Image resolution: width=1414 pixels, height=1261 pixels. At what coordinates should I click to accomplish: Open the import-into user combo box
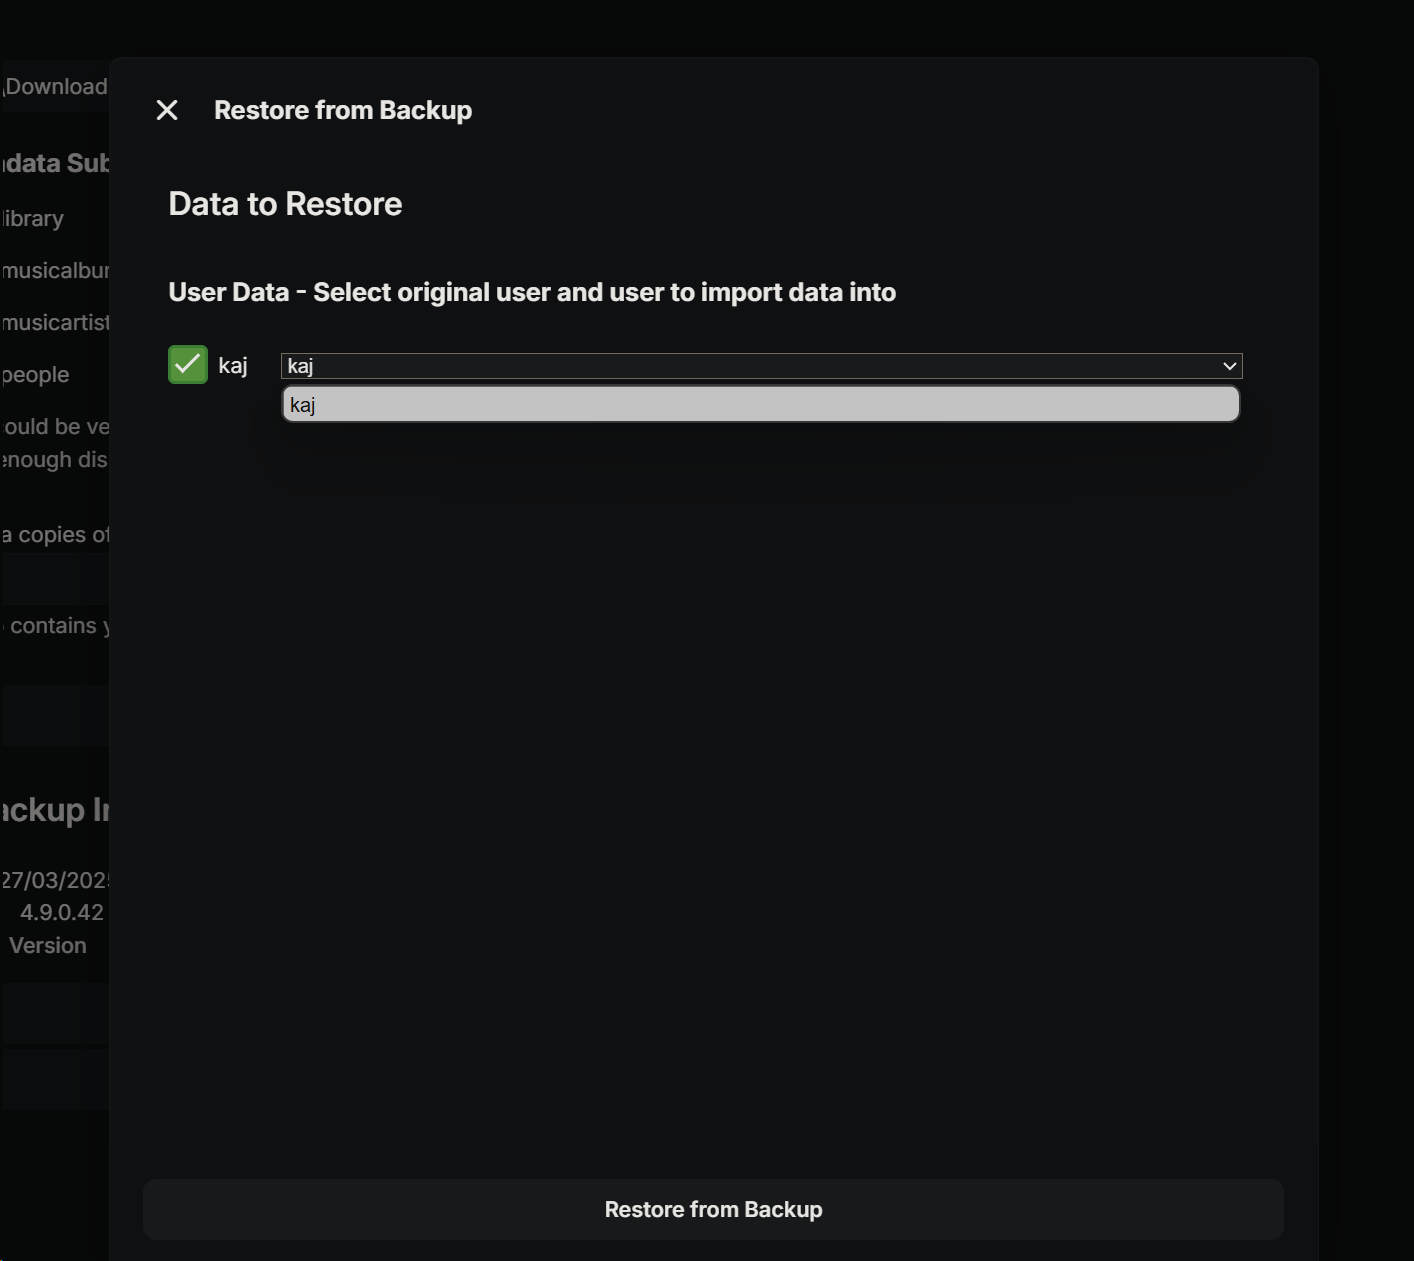(750, 366)
